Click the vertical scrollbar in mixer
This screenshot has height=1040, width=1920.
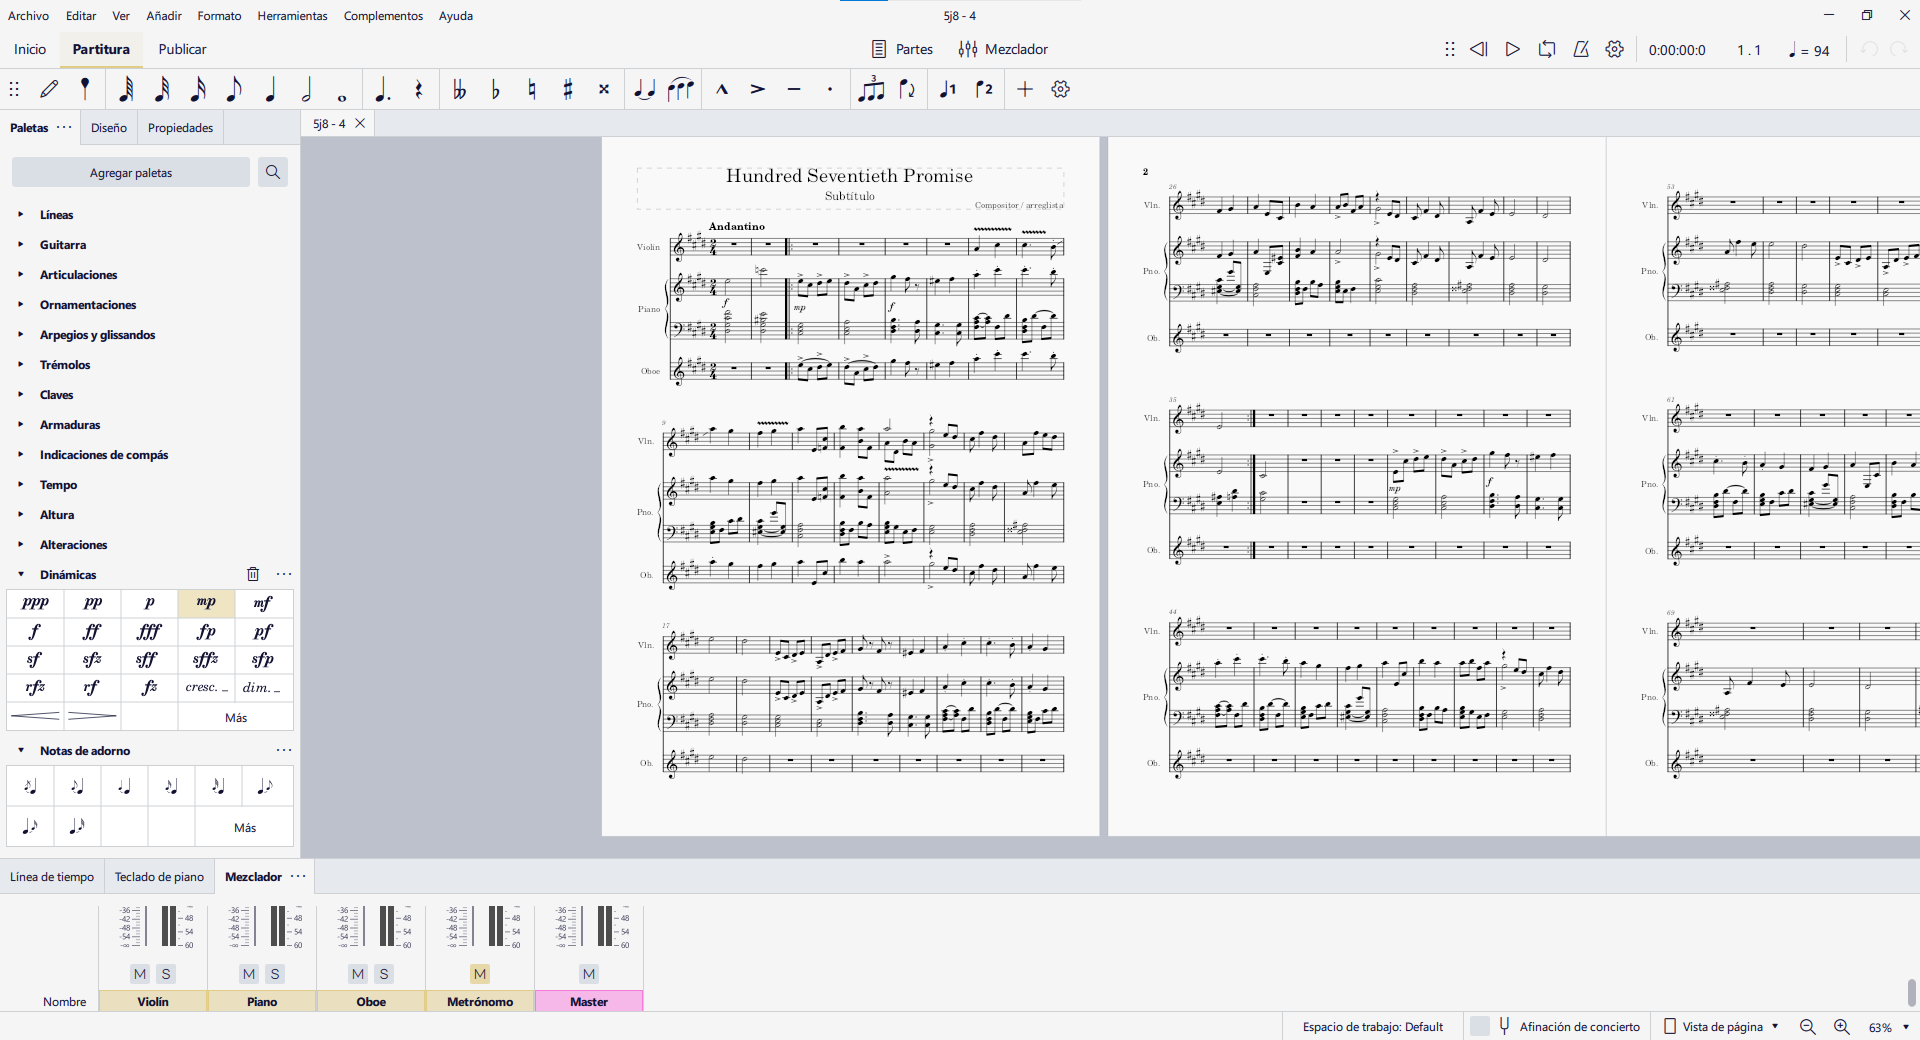1911,993
